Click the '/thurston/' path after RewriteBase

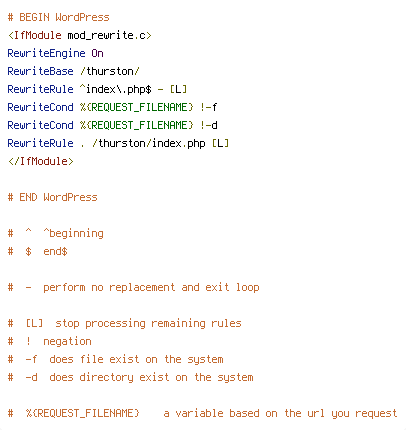tap(110, 71)
